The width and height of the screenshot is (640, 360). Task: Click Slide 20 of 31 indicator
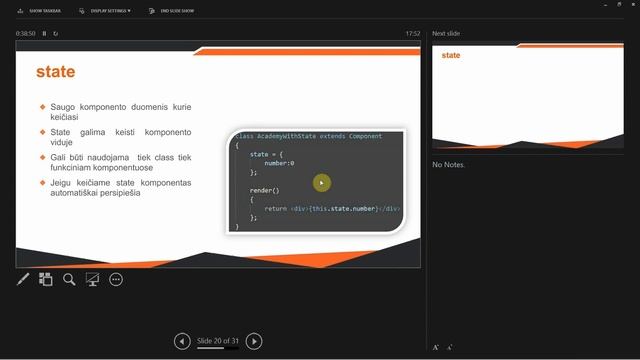coord(218,341)
